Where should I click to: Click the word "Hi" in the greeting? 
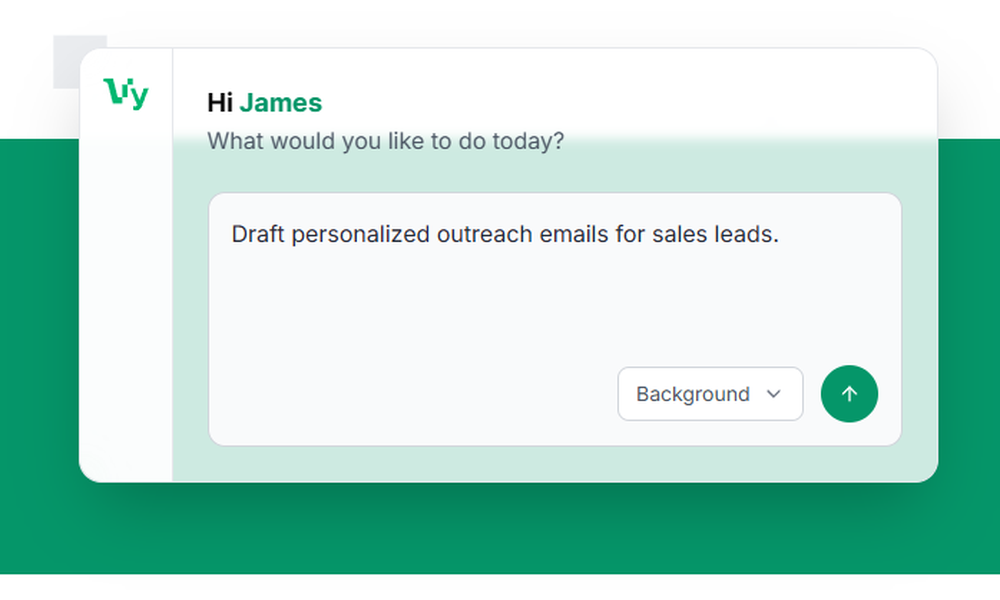[219, 103]
